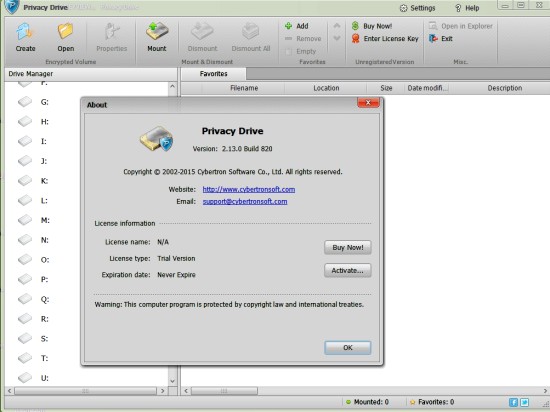Click the Drive Manager panel header

pos(91,74)
